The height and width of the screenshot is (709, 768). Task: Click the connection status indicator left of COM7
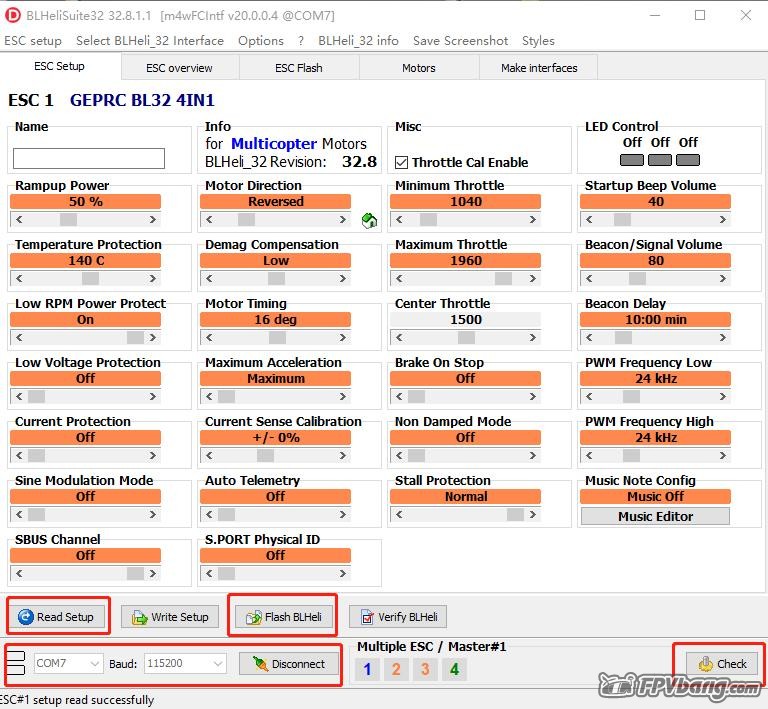pyautogui.click(x=15, y=663)
